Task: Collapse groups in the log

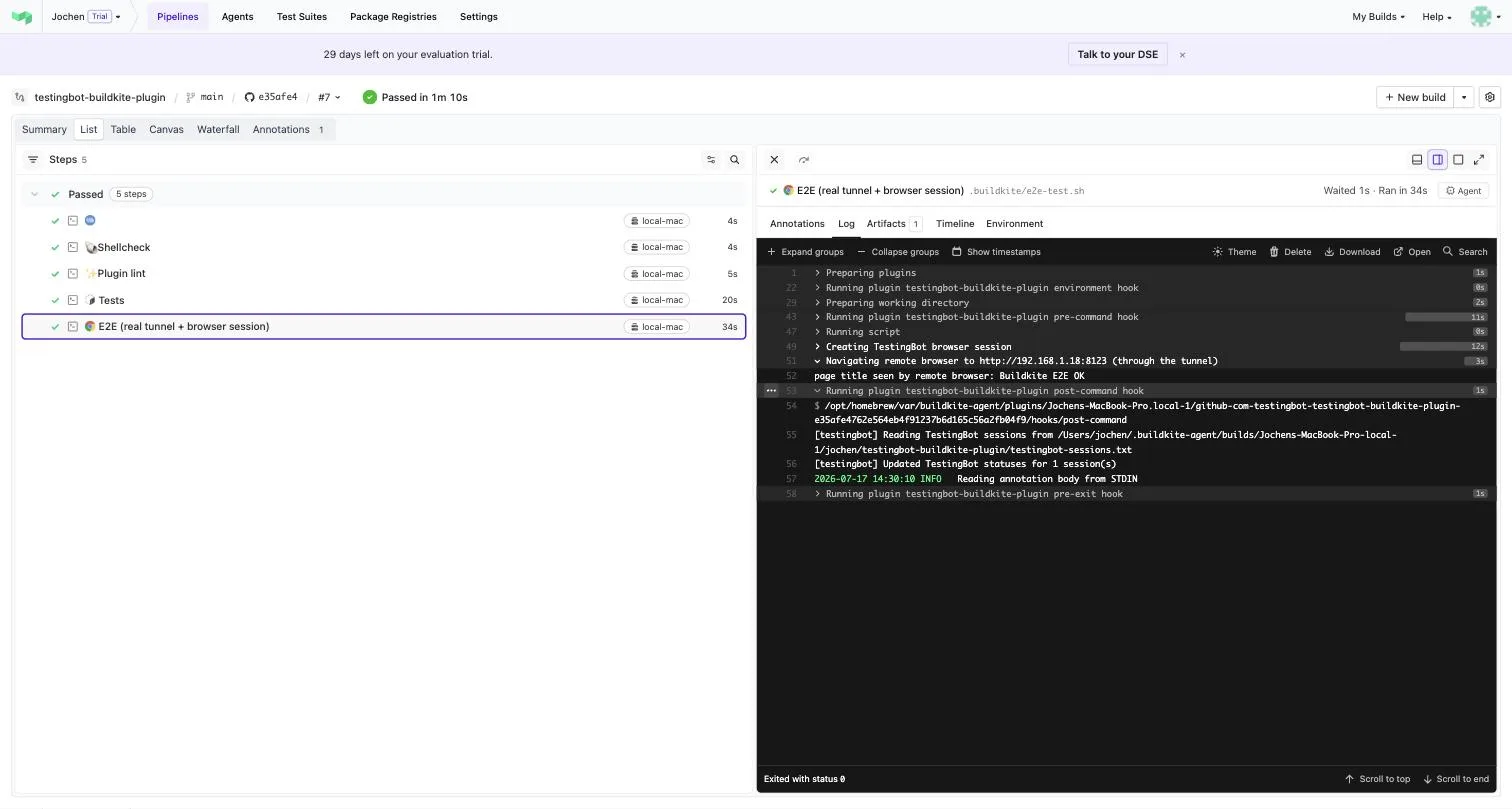Action: click(898, 252)
